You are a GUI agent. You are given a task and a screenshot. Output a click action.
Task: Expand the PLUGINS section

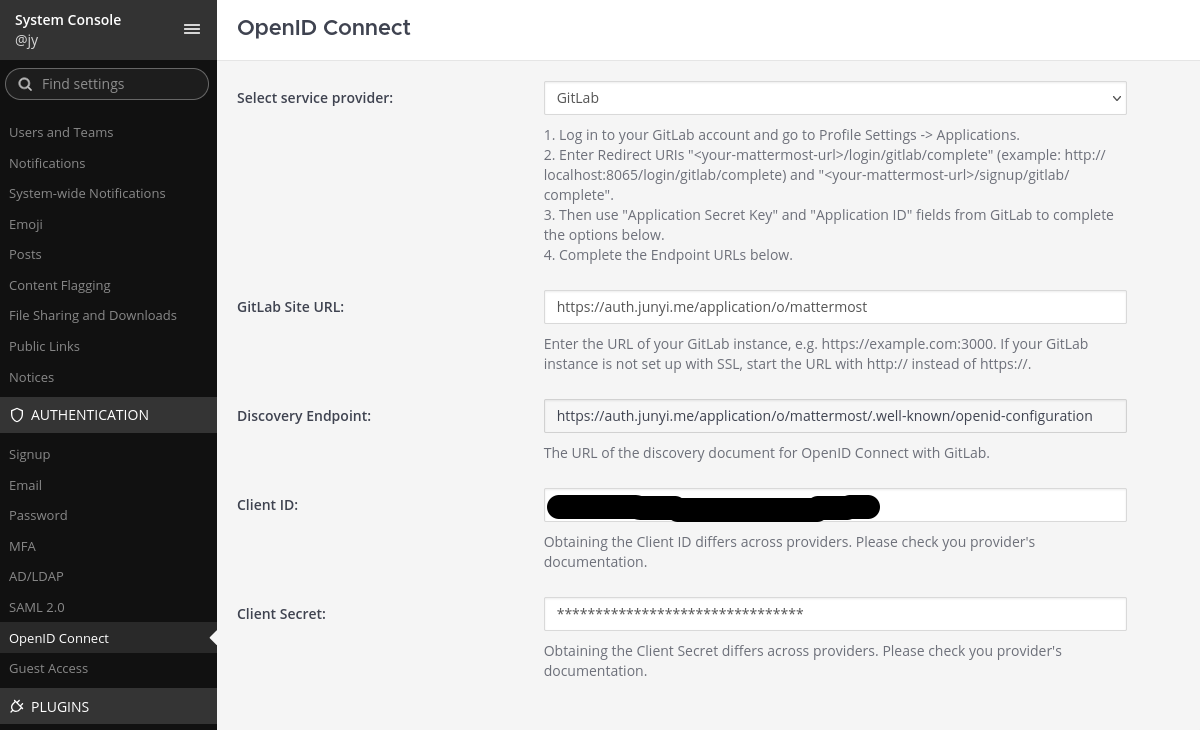[60, 707]
